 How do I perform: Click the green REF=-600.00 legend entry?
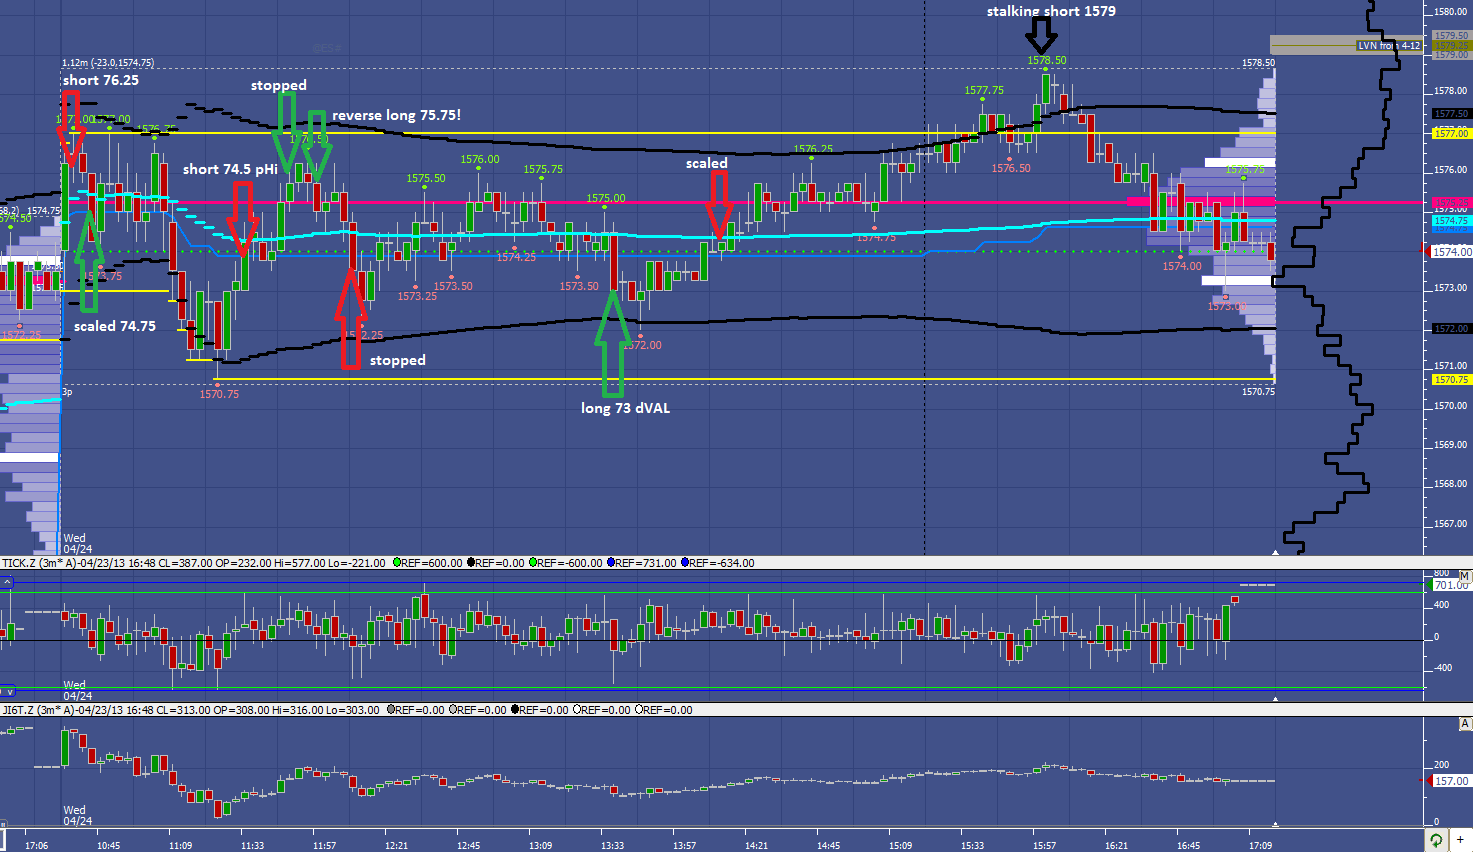click(x=566, y=563)
